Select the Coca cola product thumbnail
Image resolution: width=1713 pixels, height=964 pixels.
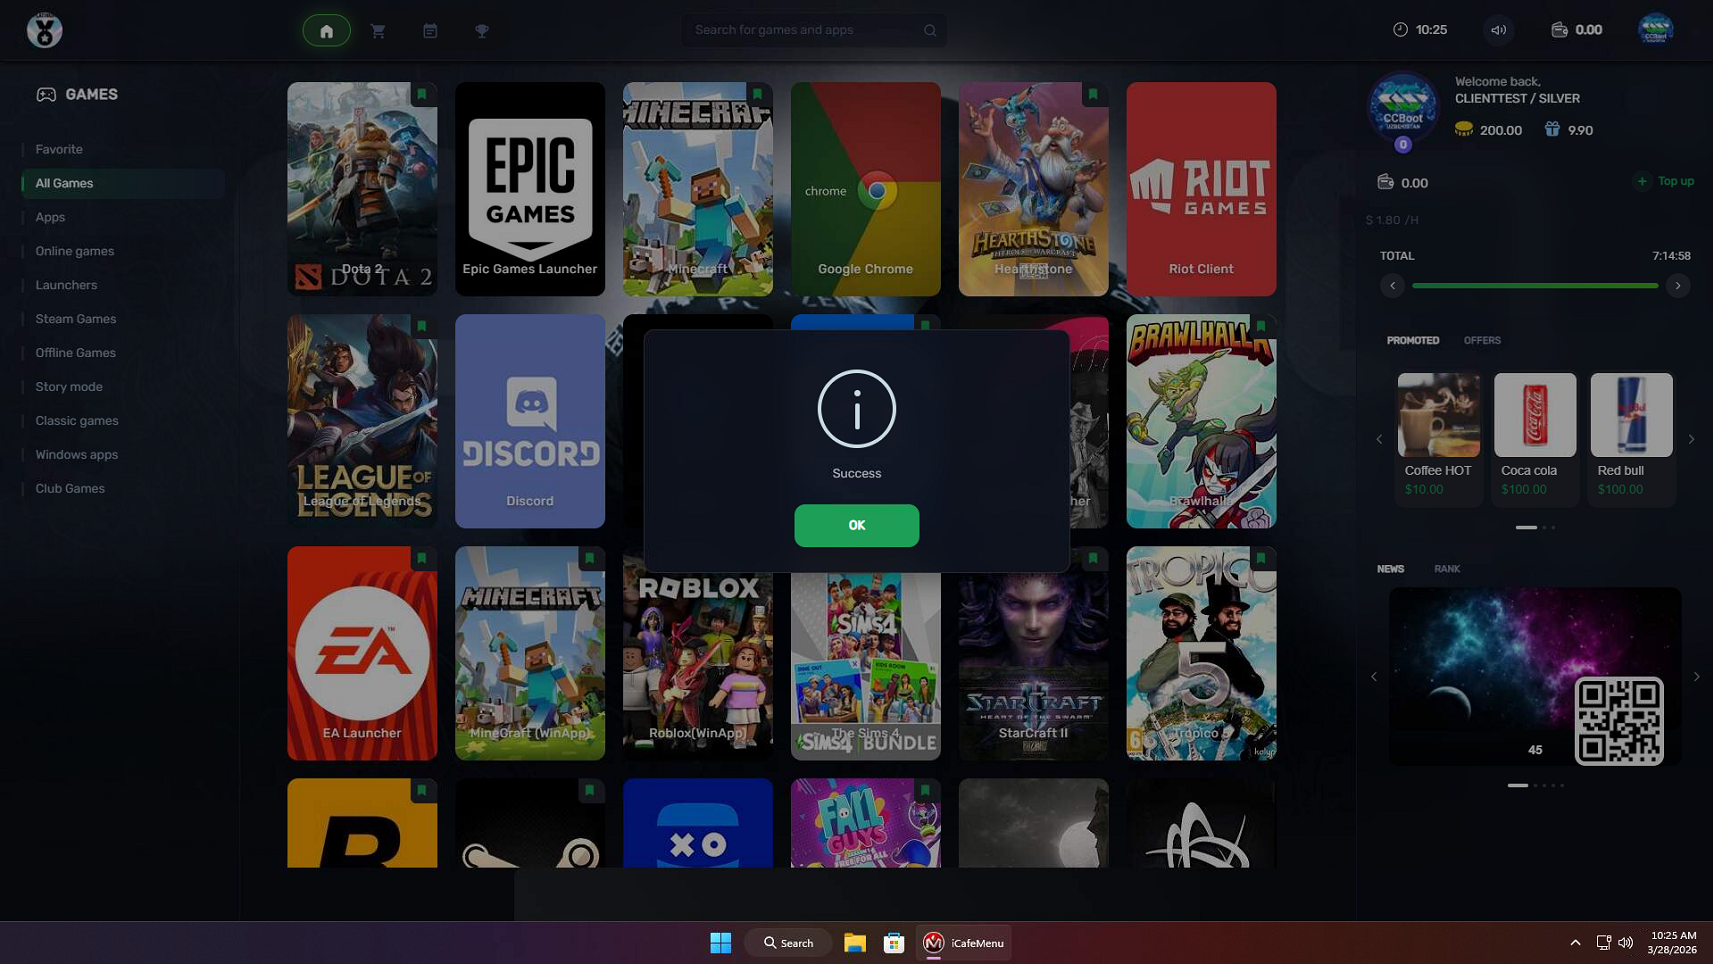[1534, 415]
